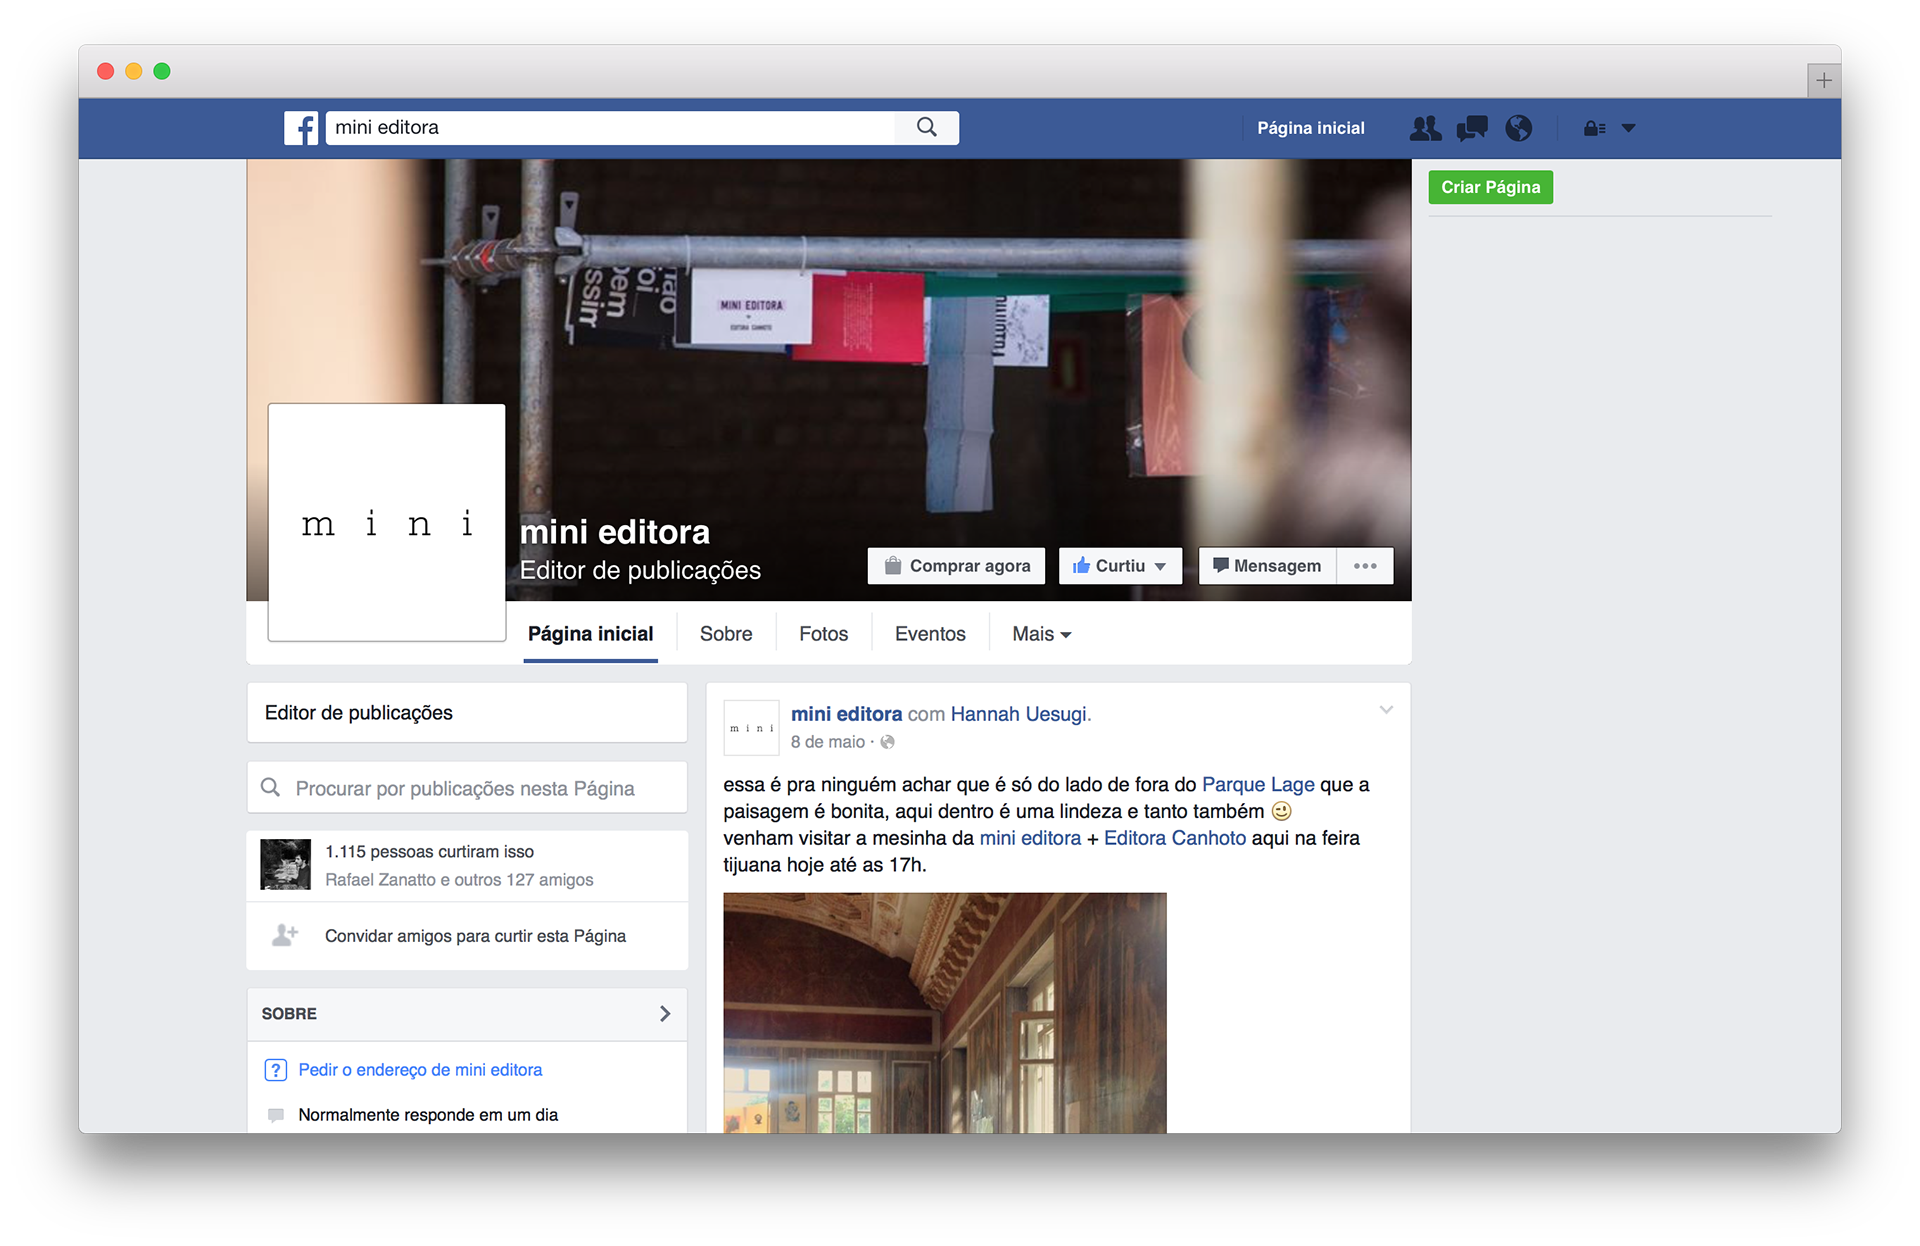The image size is (1920, 1246).
Task: Click mini editora post author name
Action: click(x=846, y=714)
